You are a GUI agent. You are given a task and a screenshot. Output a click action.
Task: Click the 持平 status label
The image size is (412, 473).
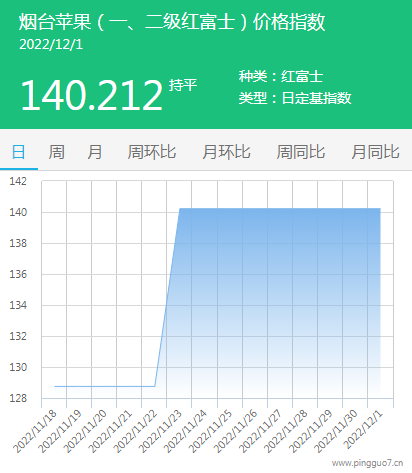click(x=183, y=85)
